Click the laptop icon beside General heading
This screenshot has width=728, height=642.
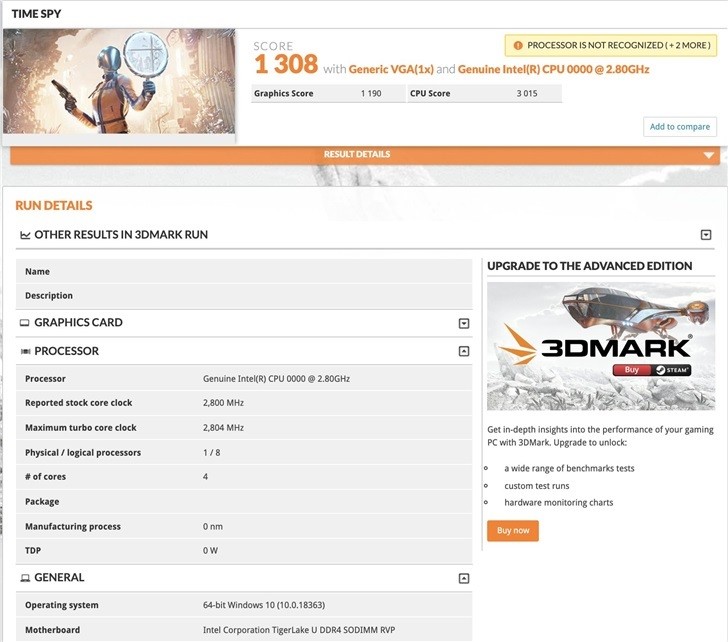pyautogui.click(x=25, y=578)
